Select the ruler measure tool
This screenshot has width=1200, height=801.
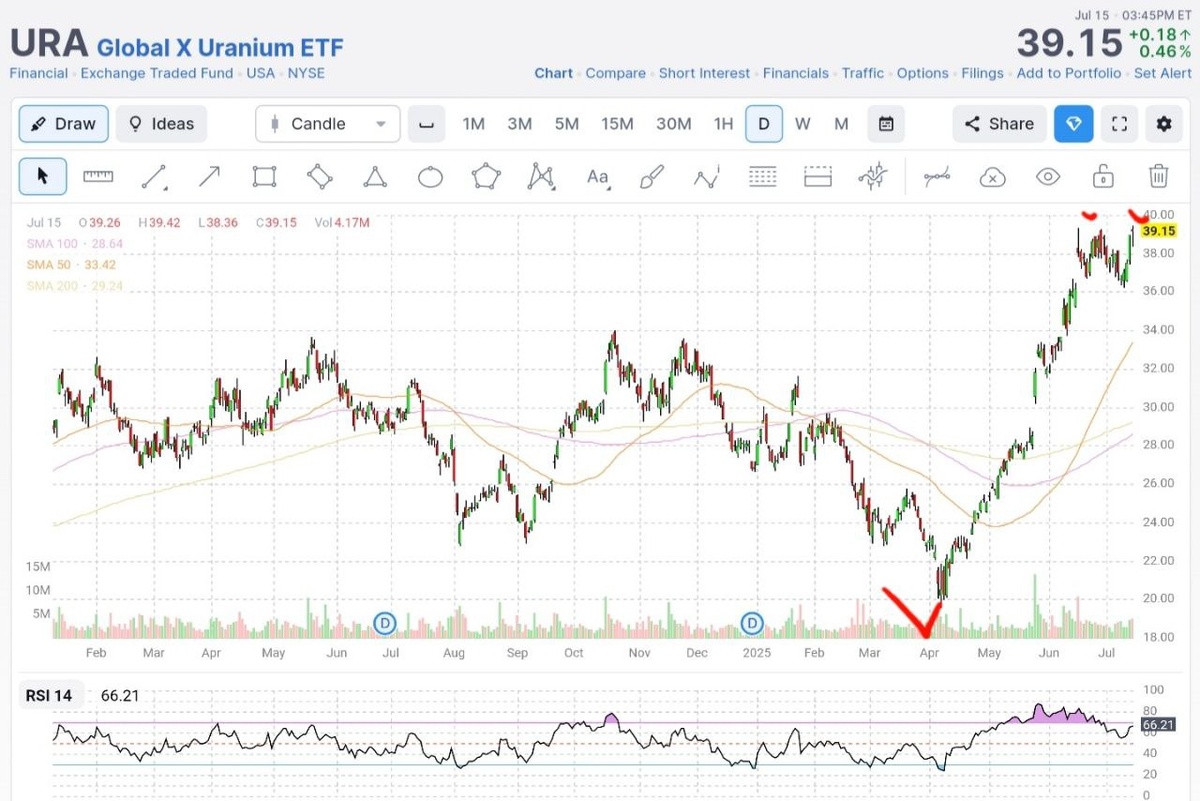coord(98,177)
